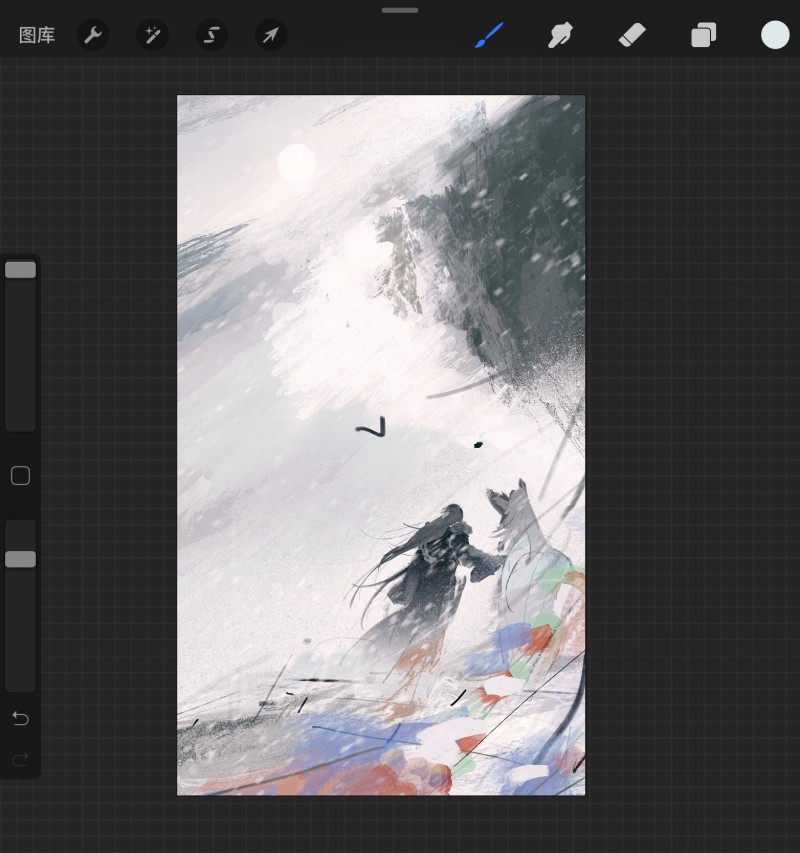Redo the undone stroke
This screenshot has height=853, width=800.
(x=21, y=759)
